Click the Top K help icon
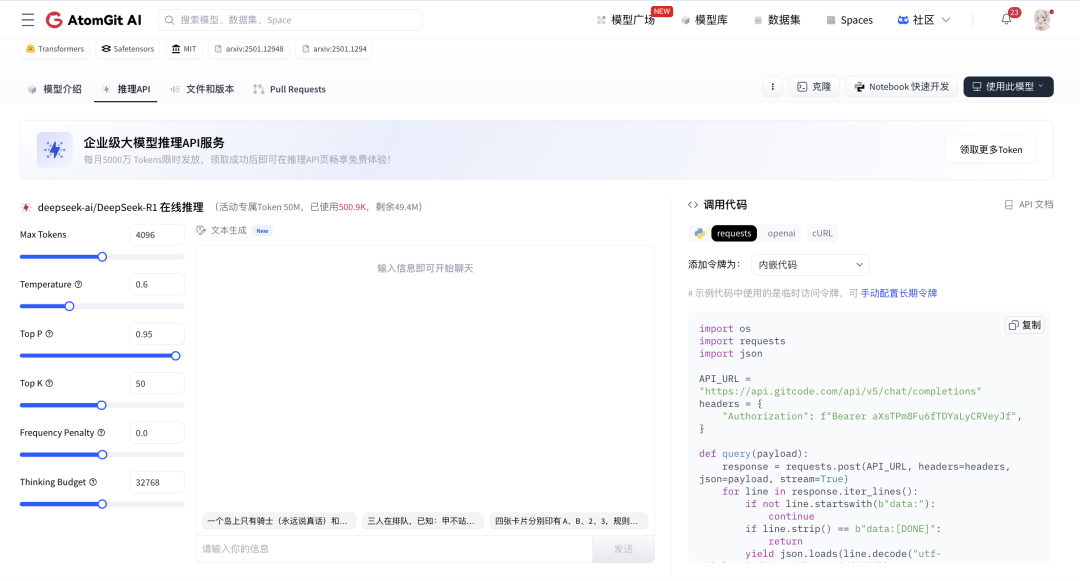This screenshot has height=581, width=1080. [50, 383]
